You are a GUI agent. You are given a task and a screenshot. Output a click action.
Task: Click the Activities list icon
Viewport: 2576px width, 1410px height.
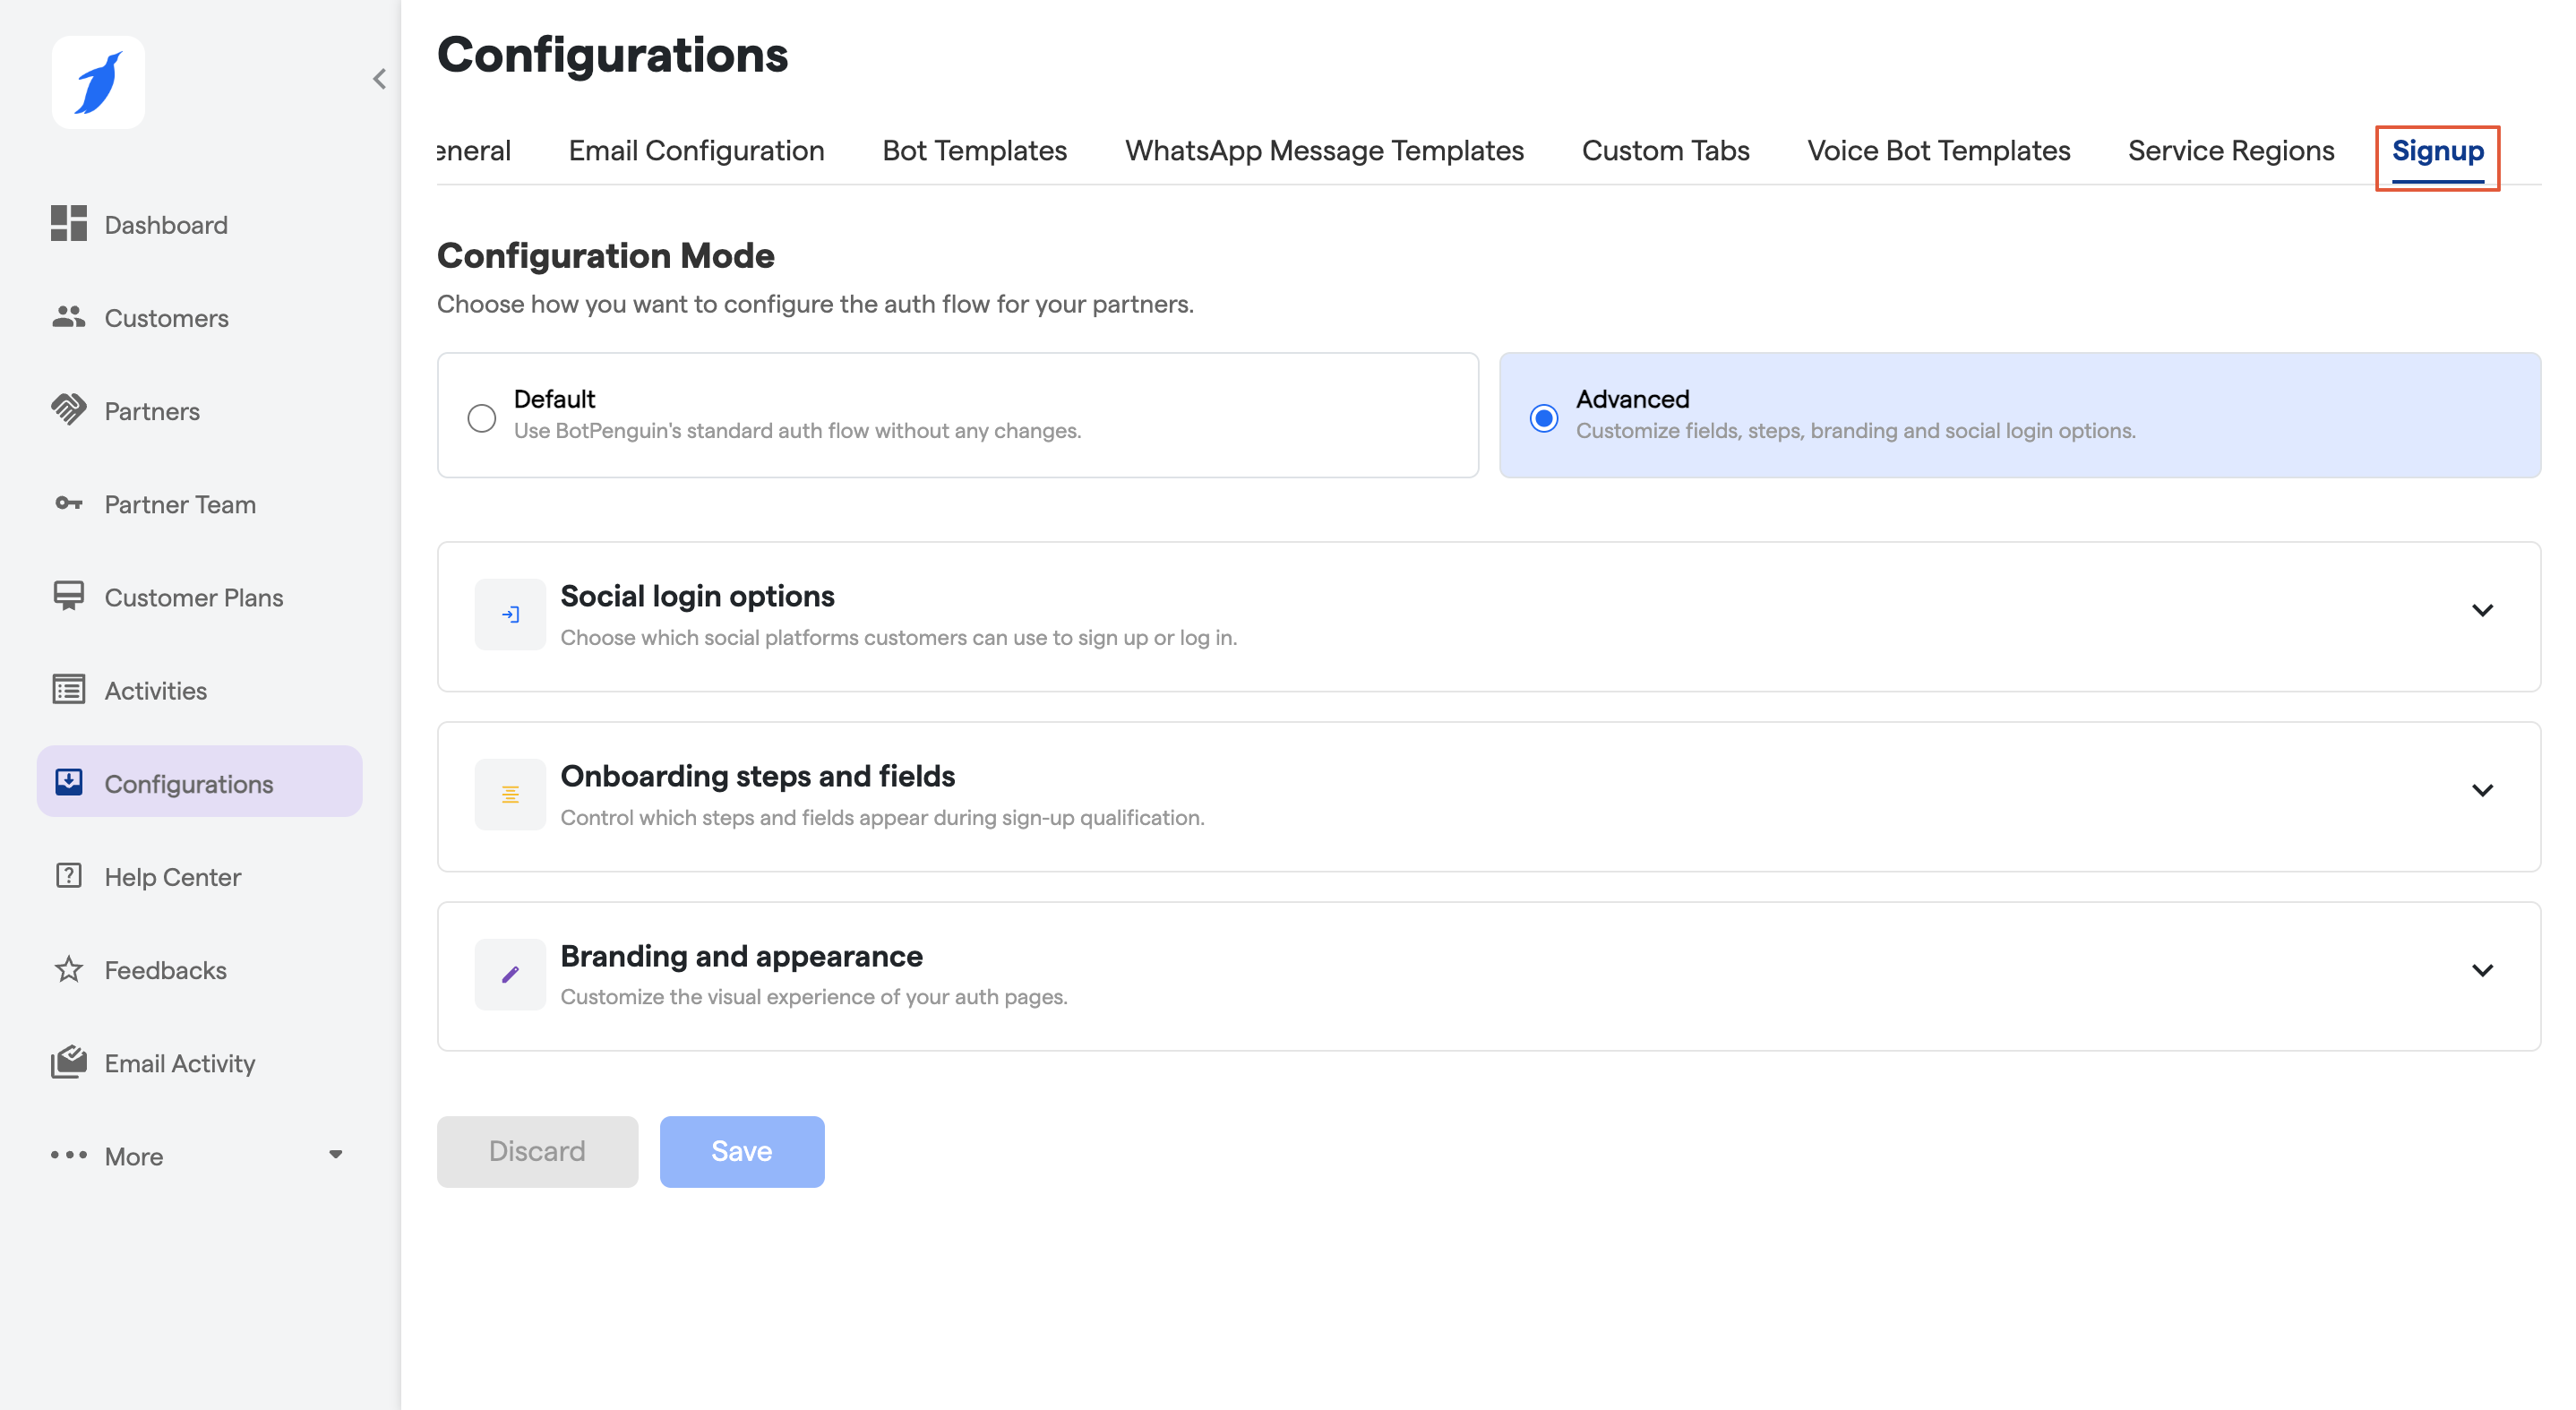pos(69,689)
